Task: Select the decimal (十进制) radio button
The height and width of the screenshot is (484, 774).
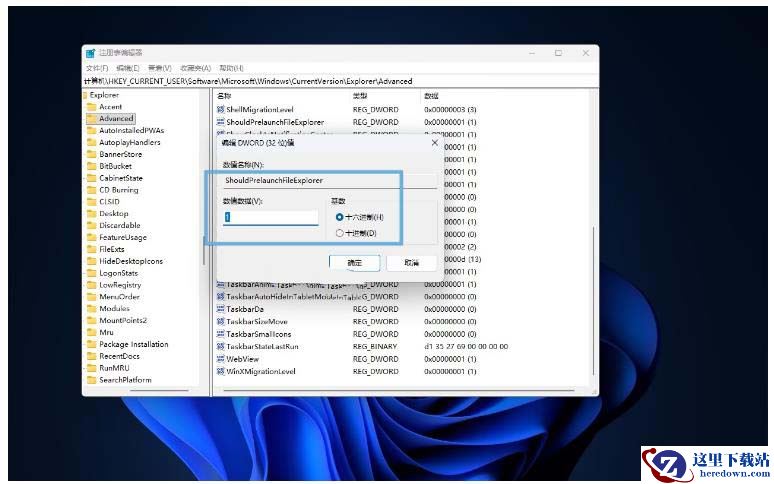Action: (x=340, y=233)
